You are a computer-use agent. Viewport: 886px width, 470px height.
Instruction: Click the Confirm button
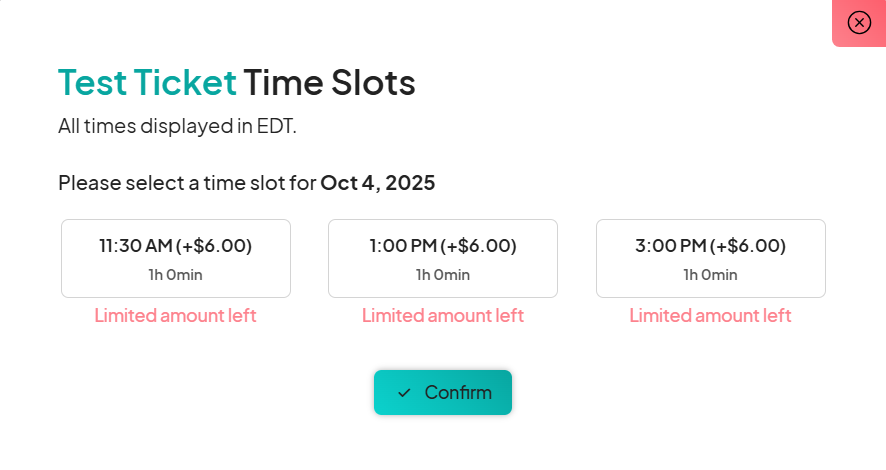tap(443, 393)
